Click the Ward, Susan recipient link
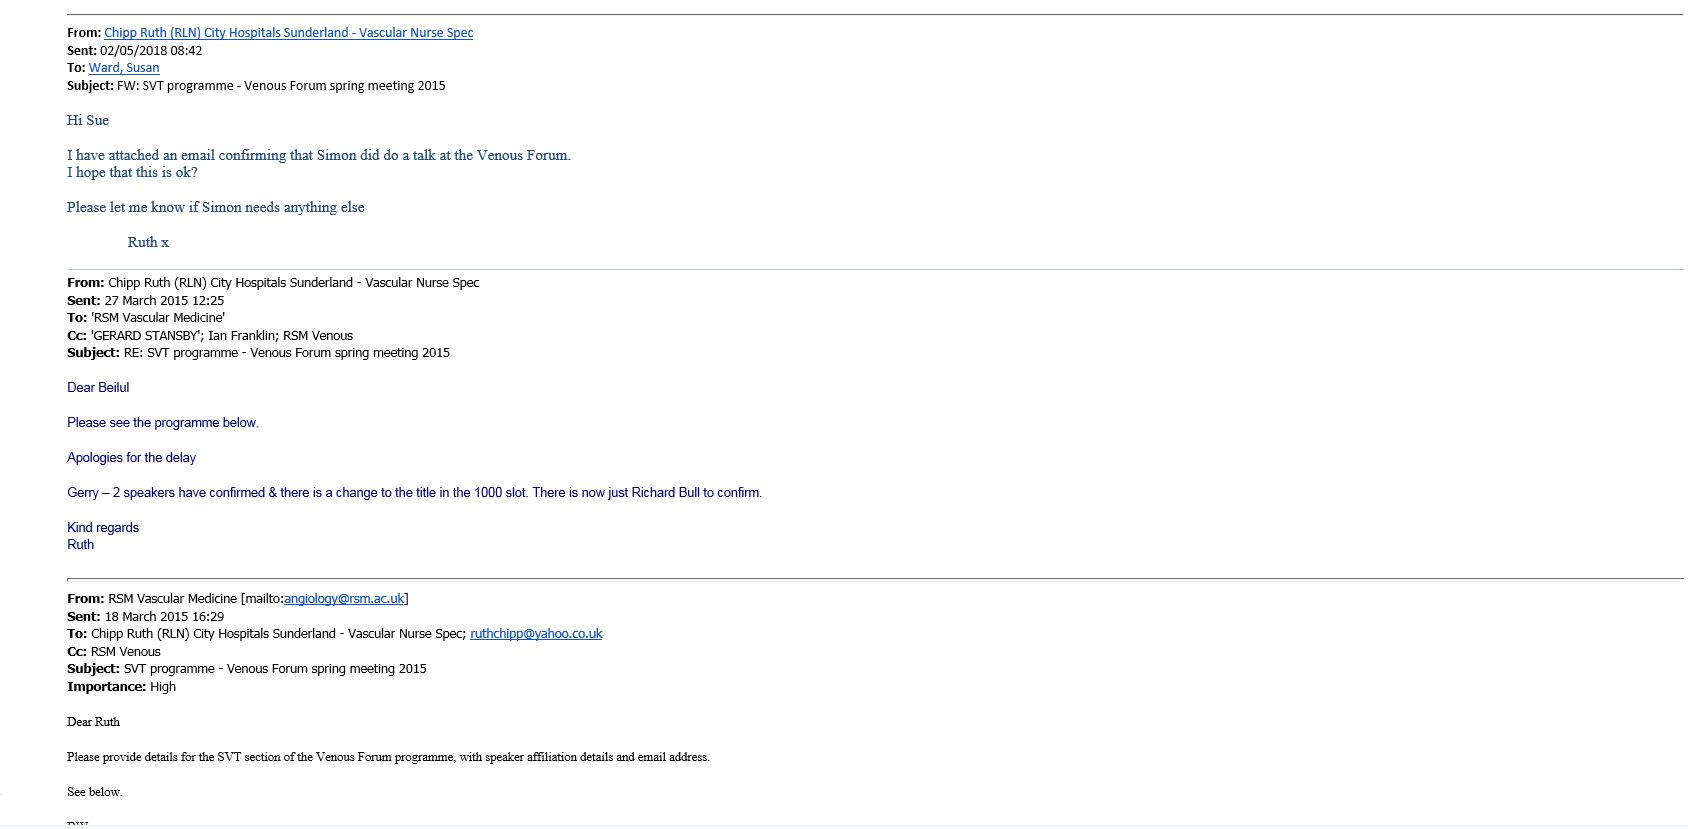Screen dimensions: 1688x829 [x=124, y=68]
